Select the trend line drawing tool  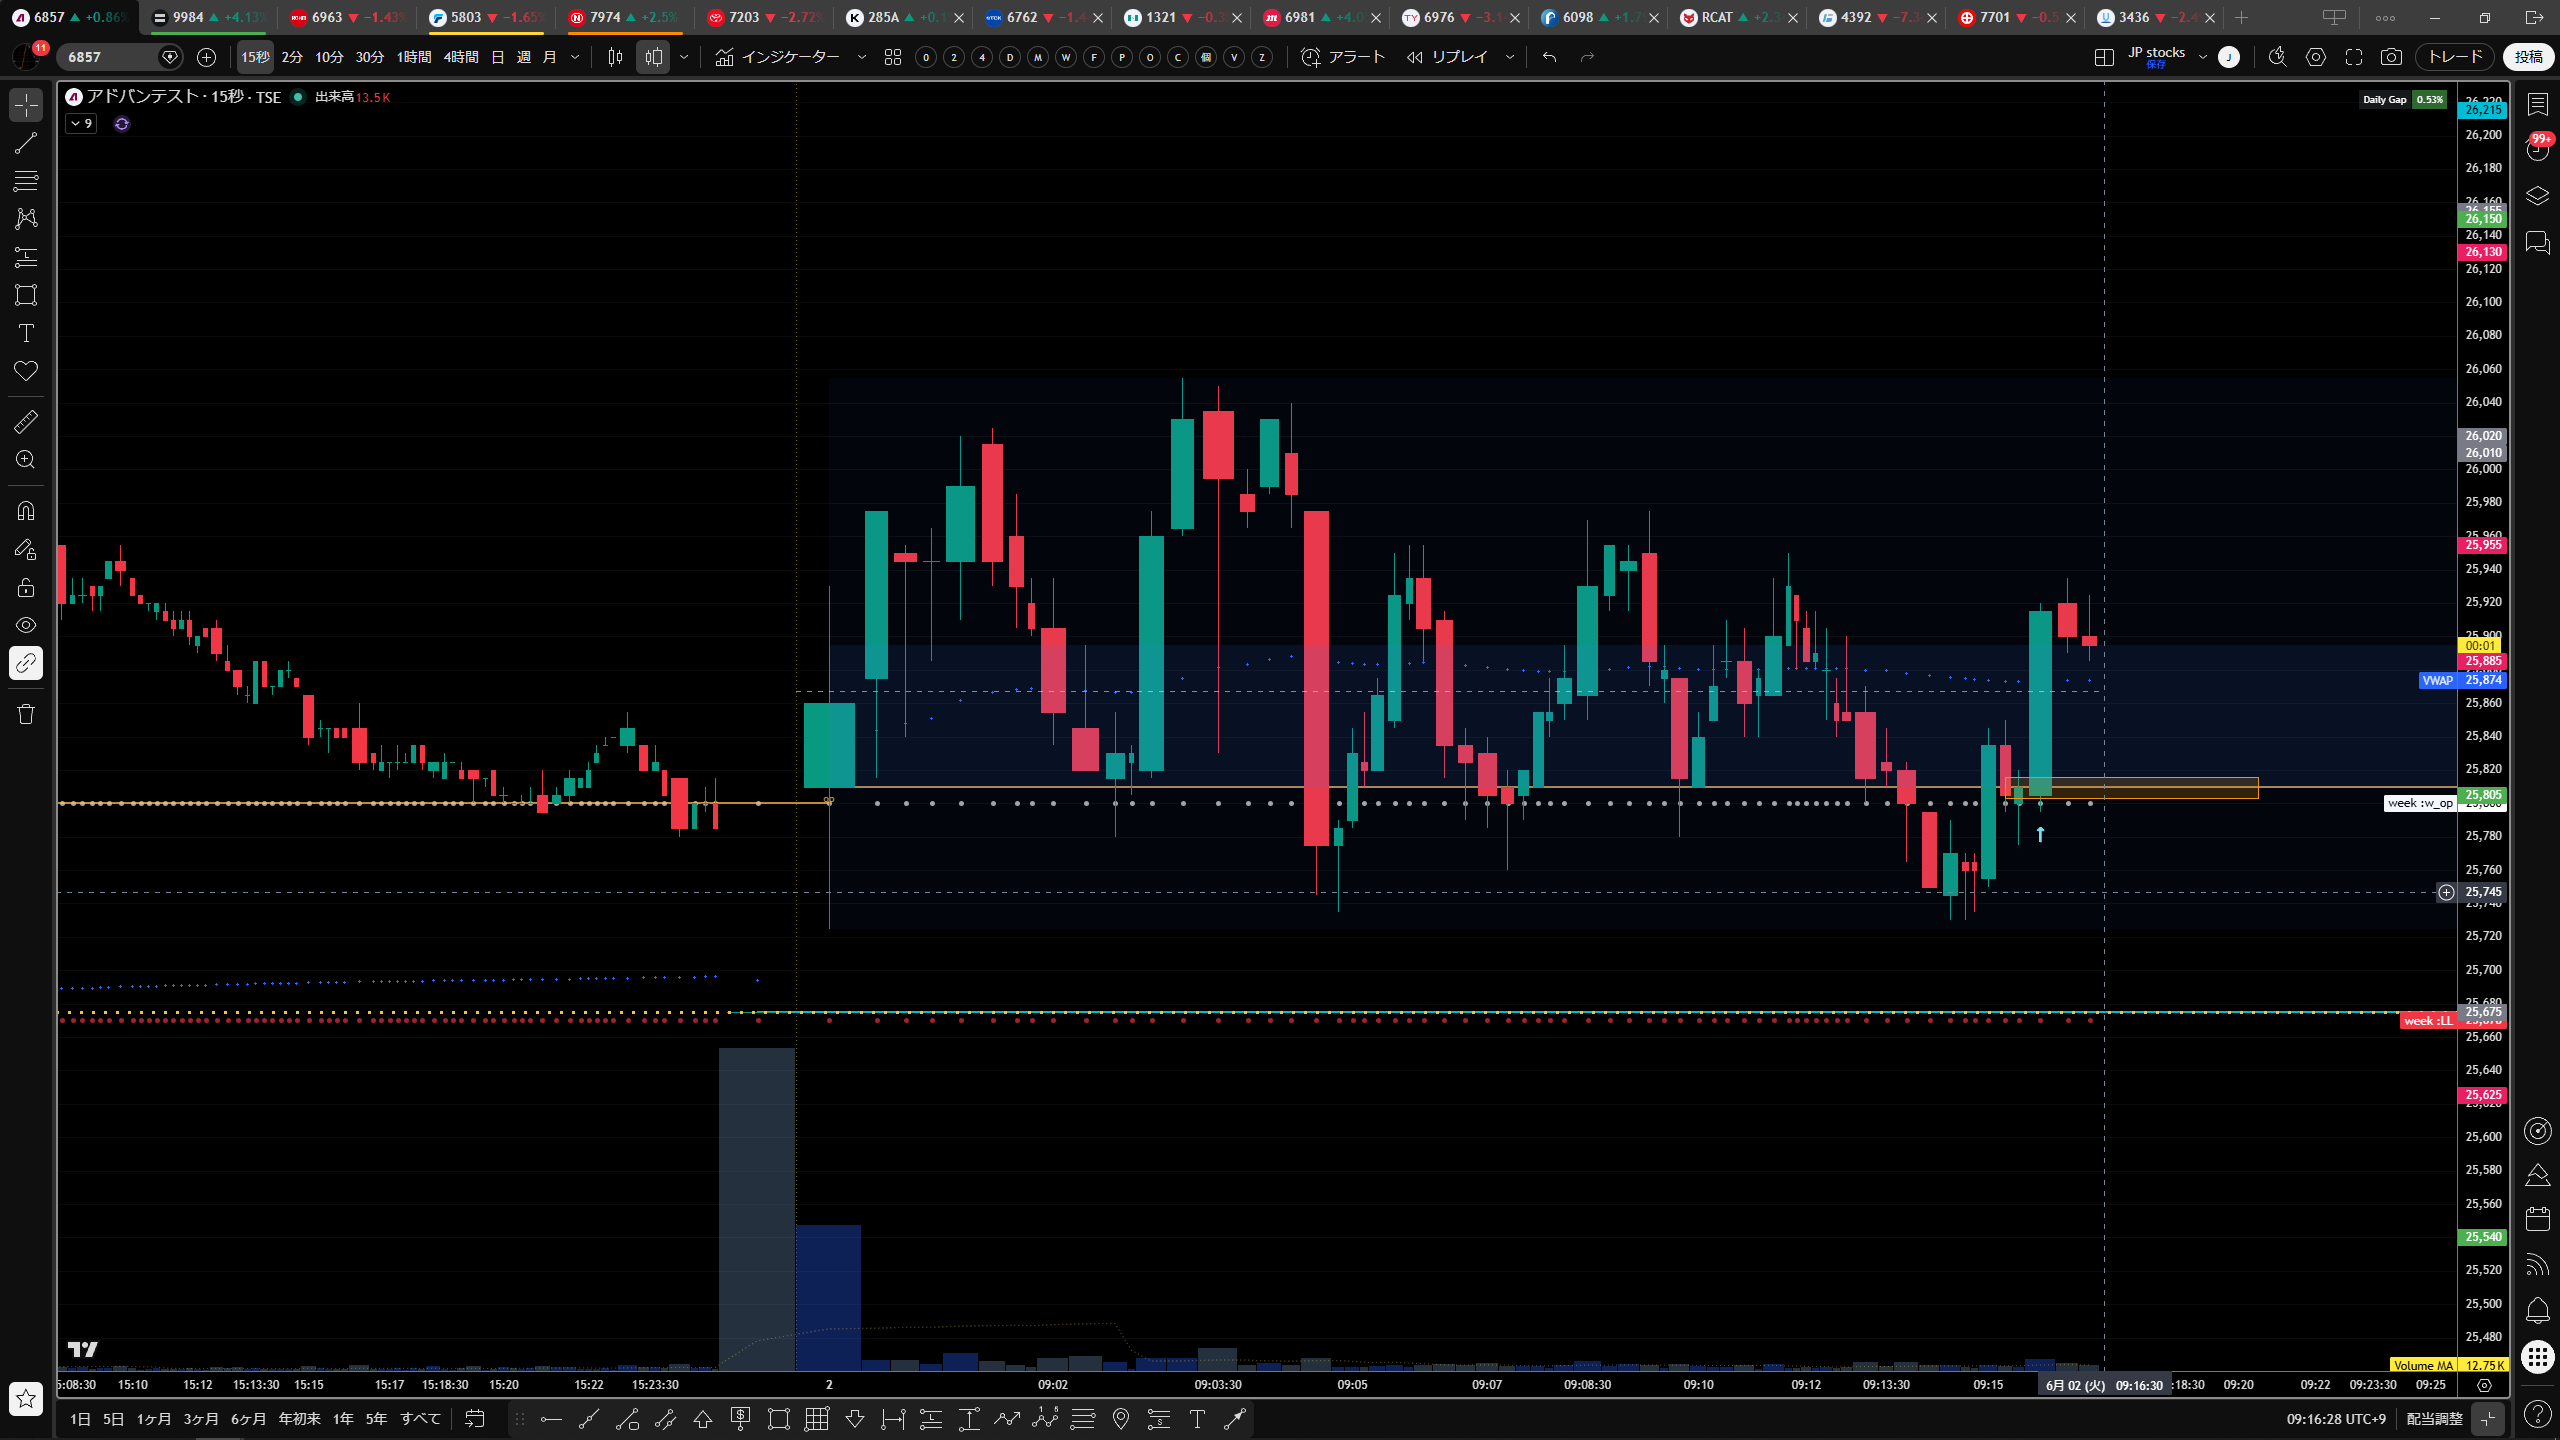(x=26, y=143)
